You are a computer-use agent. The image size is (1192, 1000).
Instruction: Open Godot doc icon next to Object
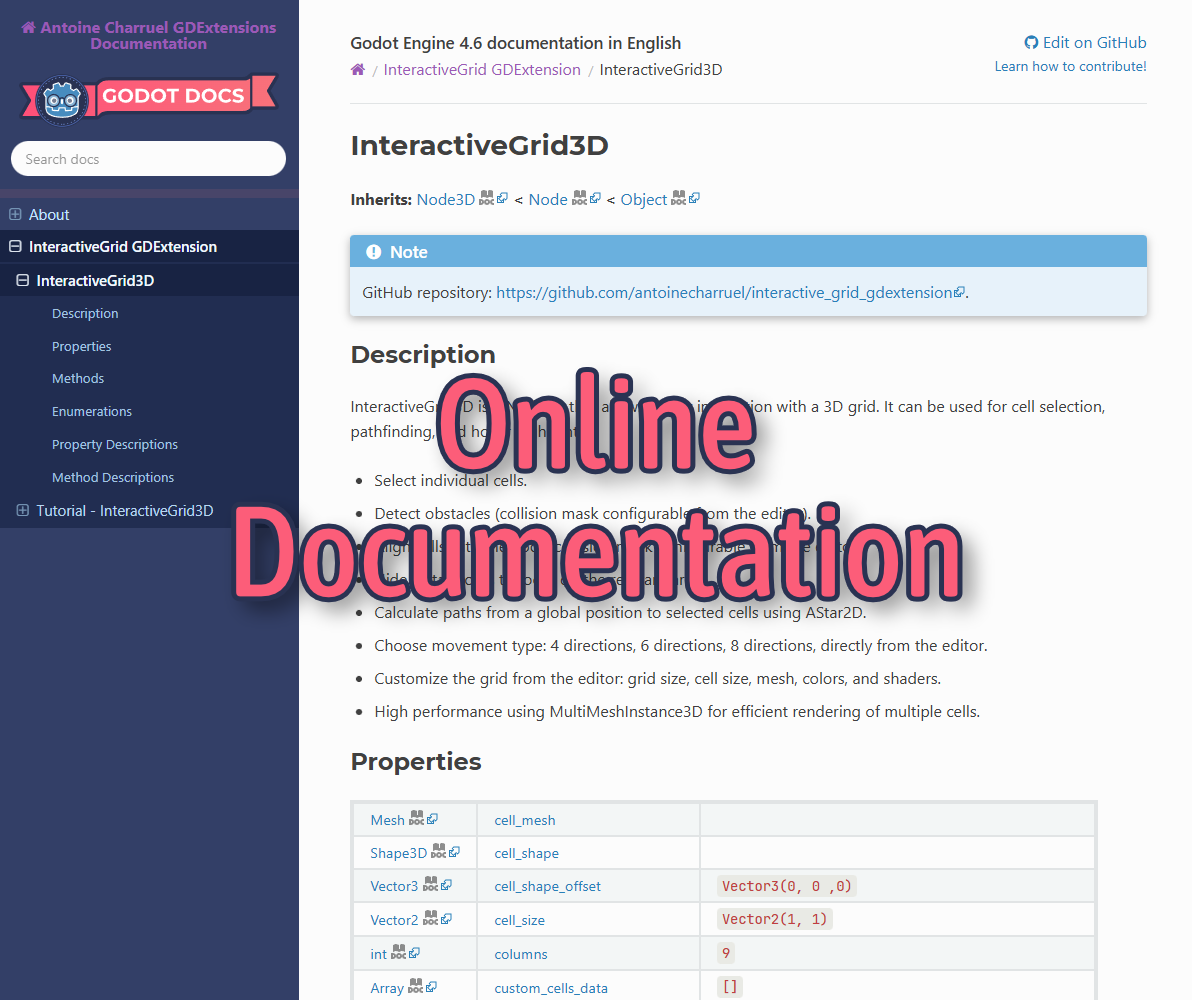pyautogui.click(x=678, y=198)
